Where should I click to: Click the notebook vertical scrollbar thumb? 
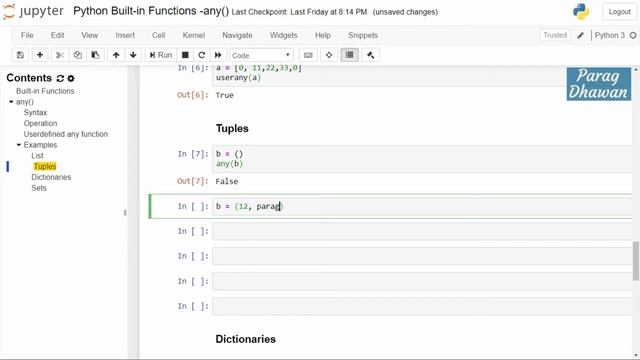(x=636, y=260)
